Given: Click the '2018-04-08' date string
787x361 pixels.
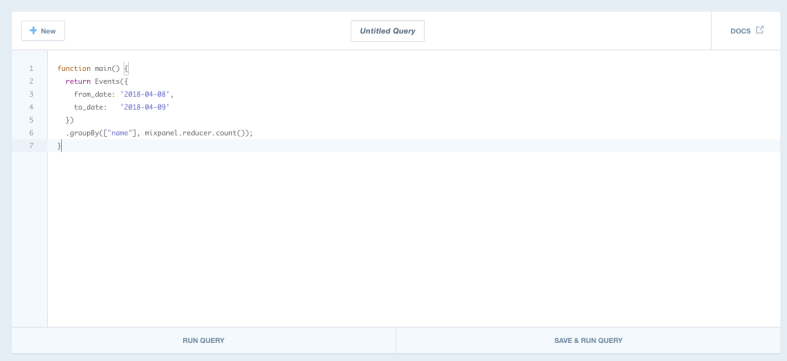Looking at the screenshot, I should [x=145, y=94].
